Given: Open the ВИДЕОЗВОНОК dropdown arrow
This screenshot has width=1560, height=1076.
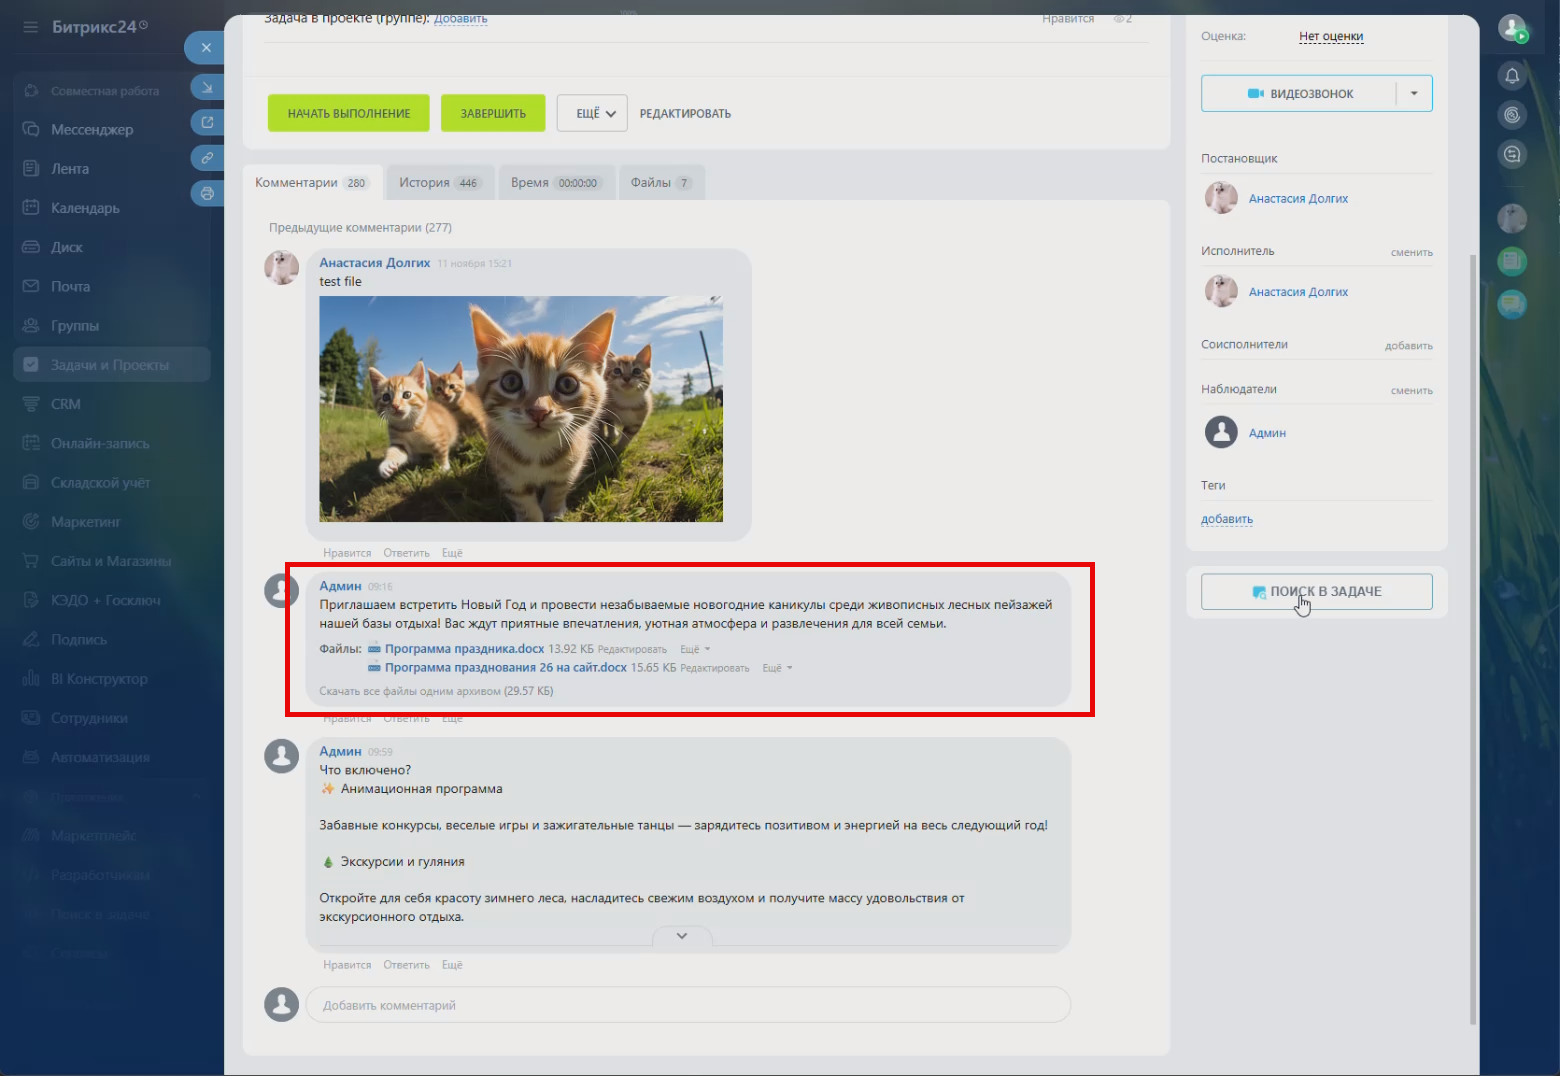Looking at the screenshot, I should (x=1414, y=93).
